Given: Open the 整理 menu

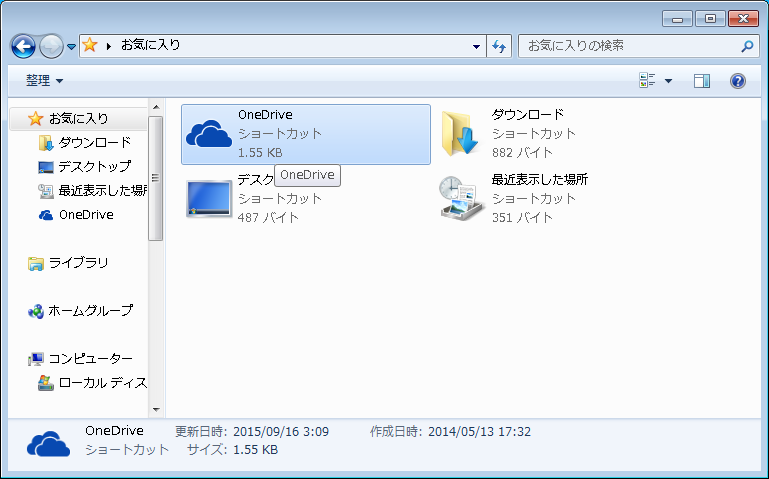Looking at the screenshot, I should pyautogui.click(x=44, y=80).
